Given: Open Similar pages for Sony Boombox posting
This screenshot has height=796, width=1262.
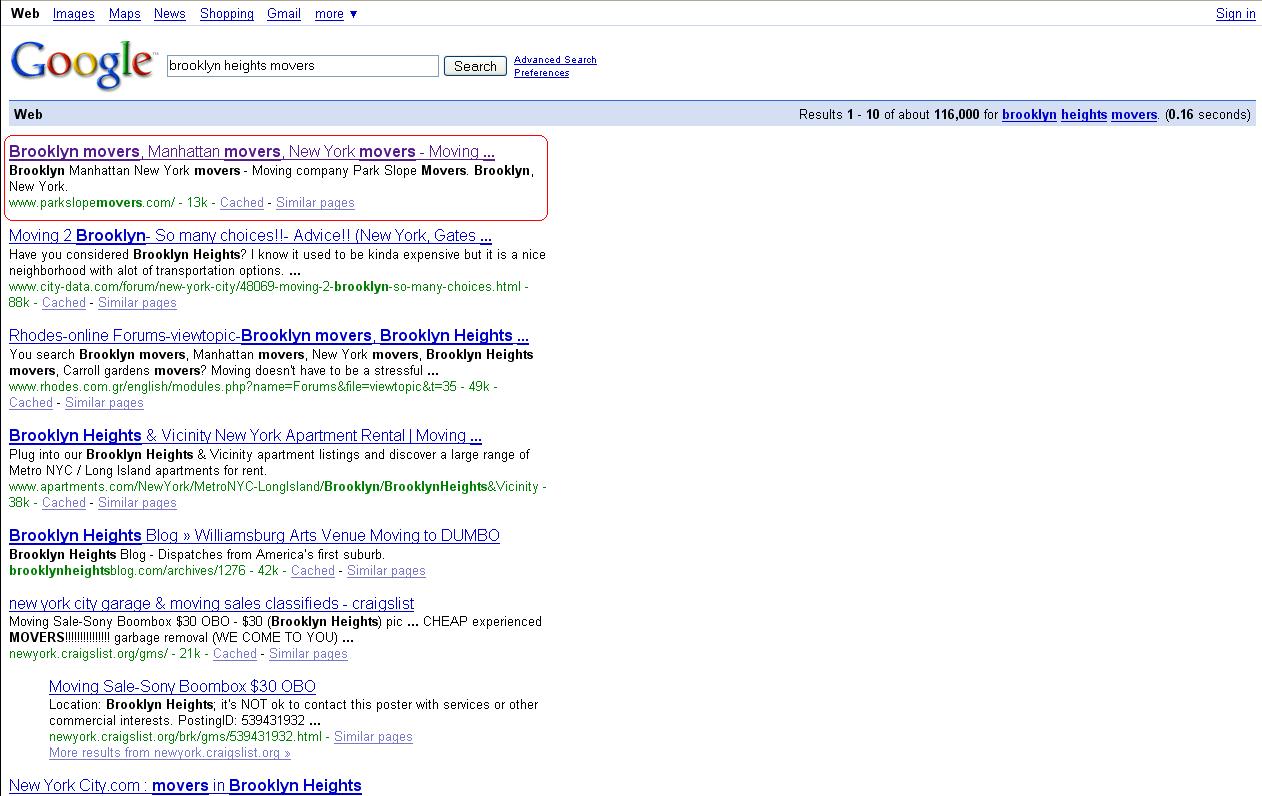Looking at the screenshot, I should click(373, 737).
